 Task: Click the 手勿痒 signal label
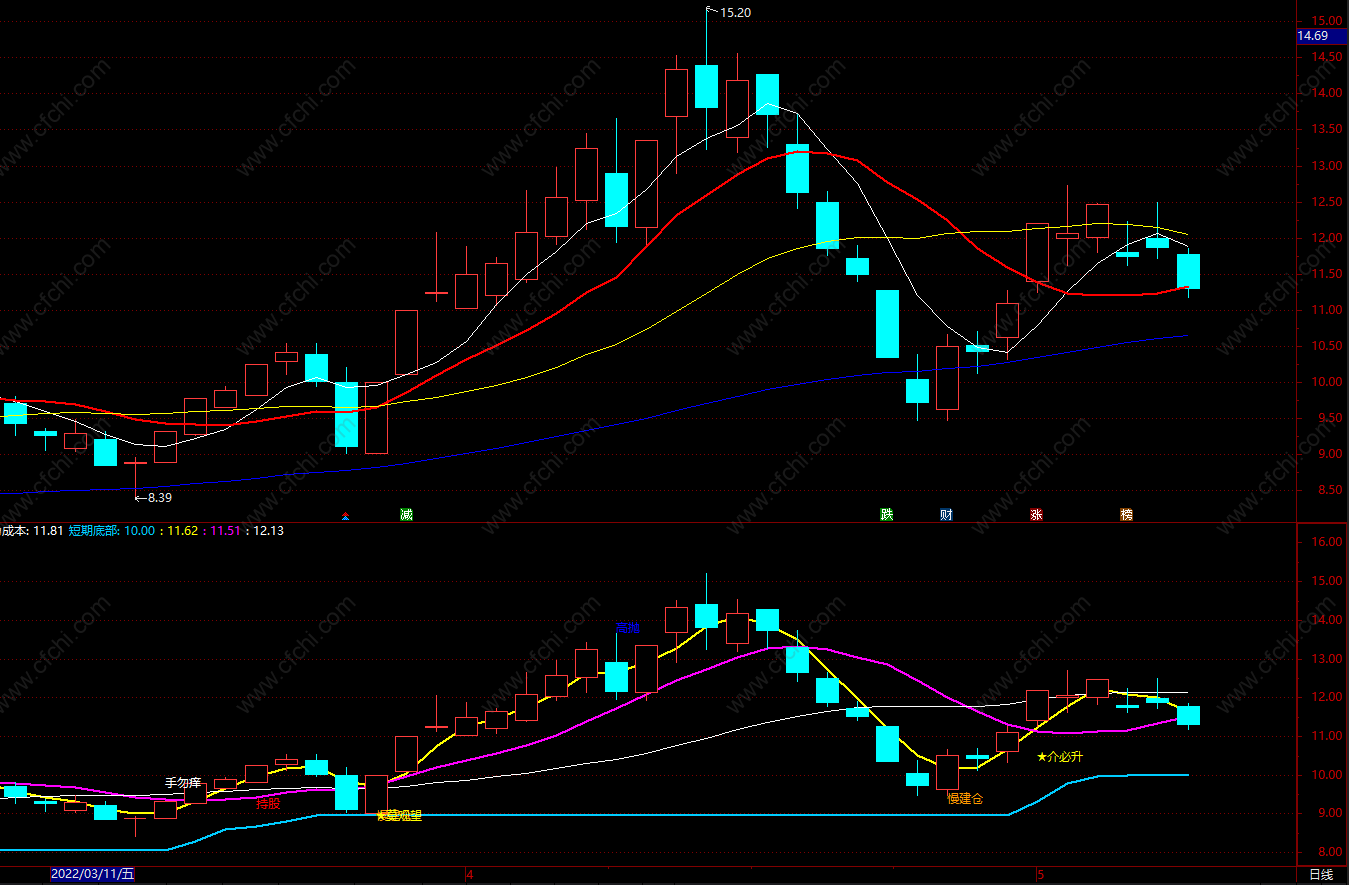[x=184, y=783]
